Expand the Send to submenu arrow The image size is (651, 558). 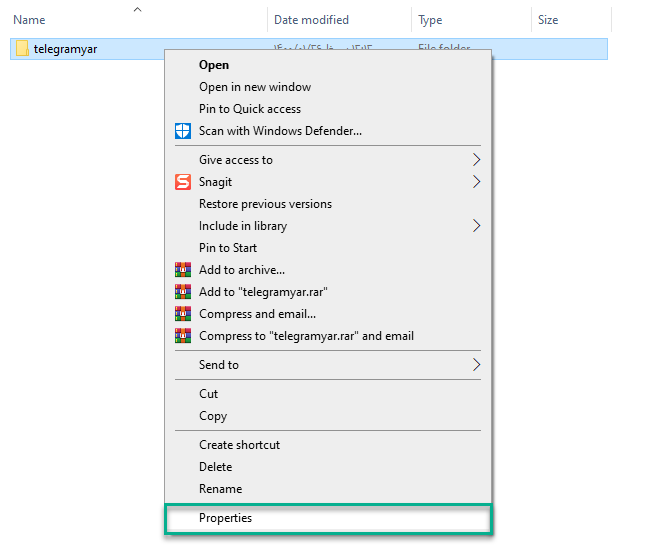point(476,365)
